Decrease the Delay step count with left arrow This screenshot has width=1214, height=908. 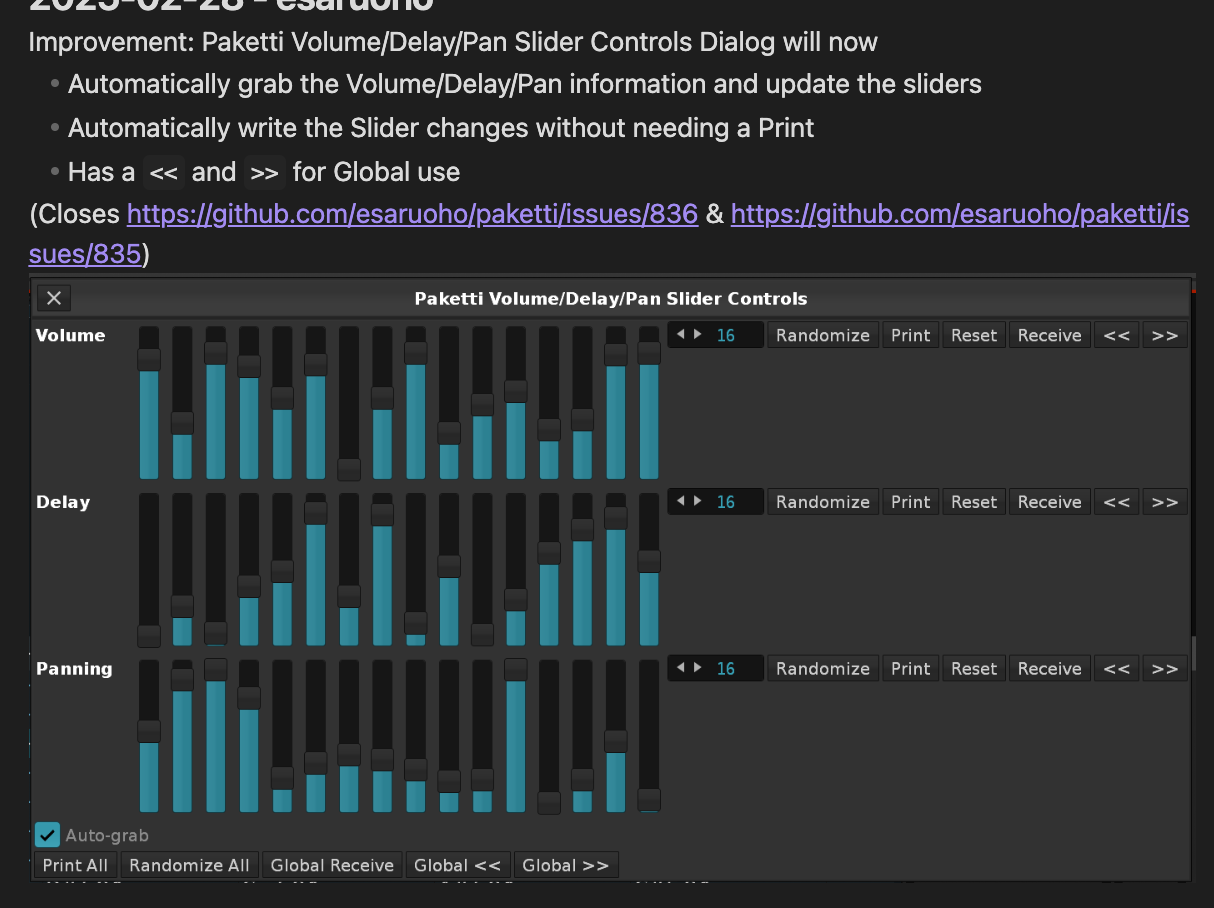coord(681,502)
